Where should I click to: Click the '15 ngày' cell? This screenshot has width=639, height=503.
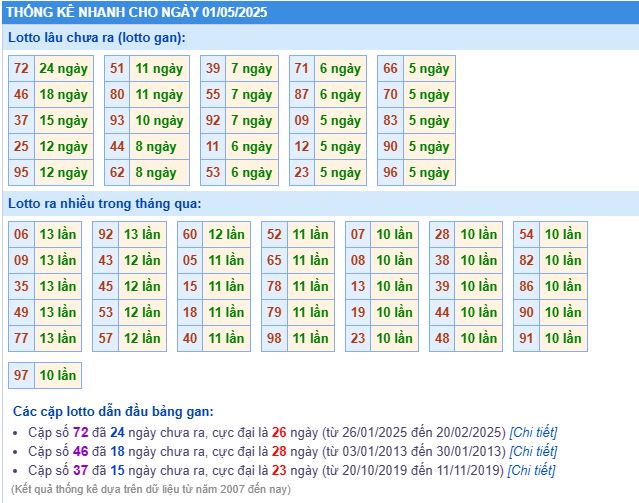pyautogui.click(x=64, y=121)
